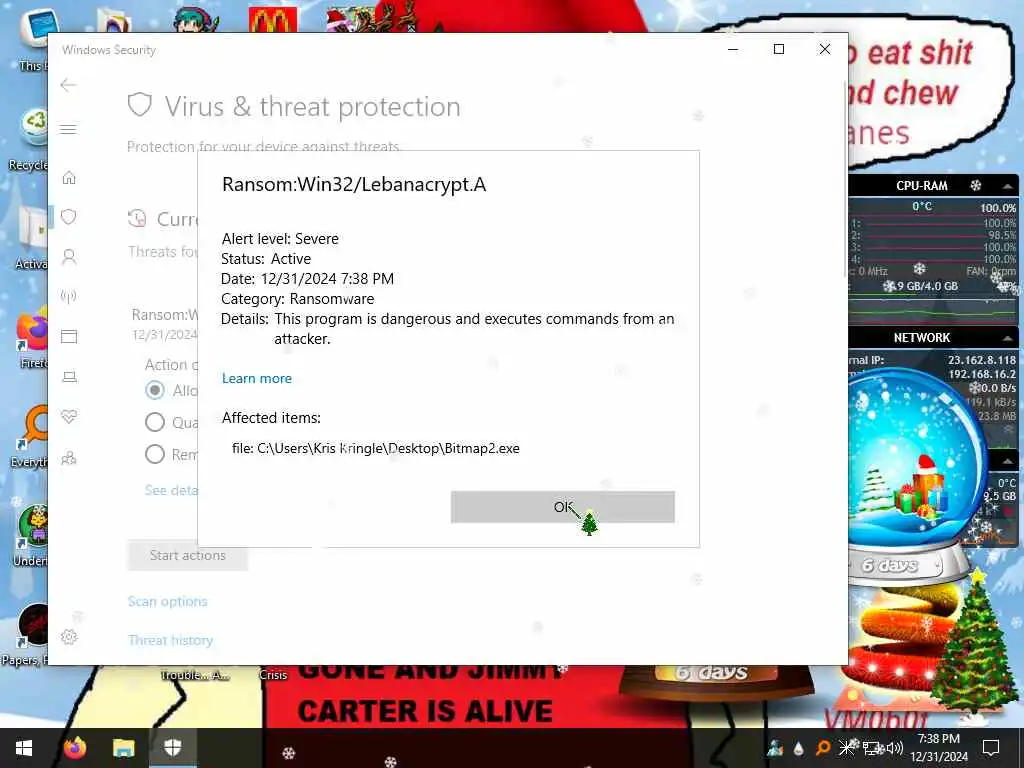Open the notification action center icon
The width and height of the screenshot is (1024, 768).
[991, 748]
